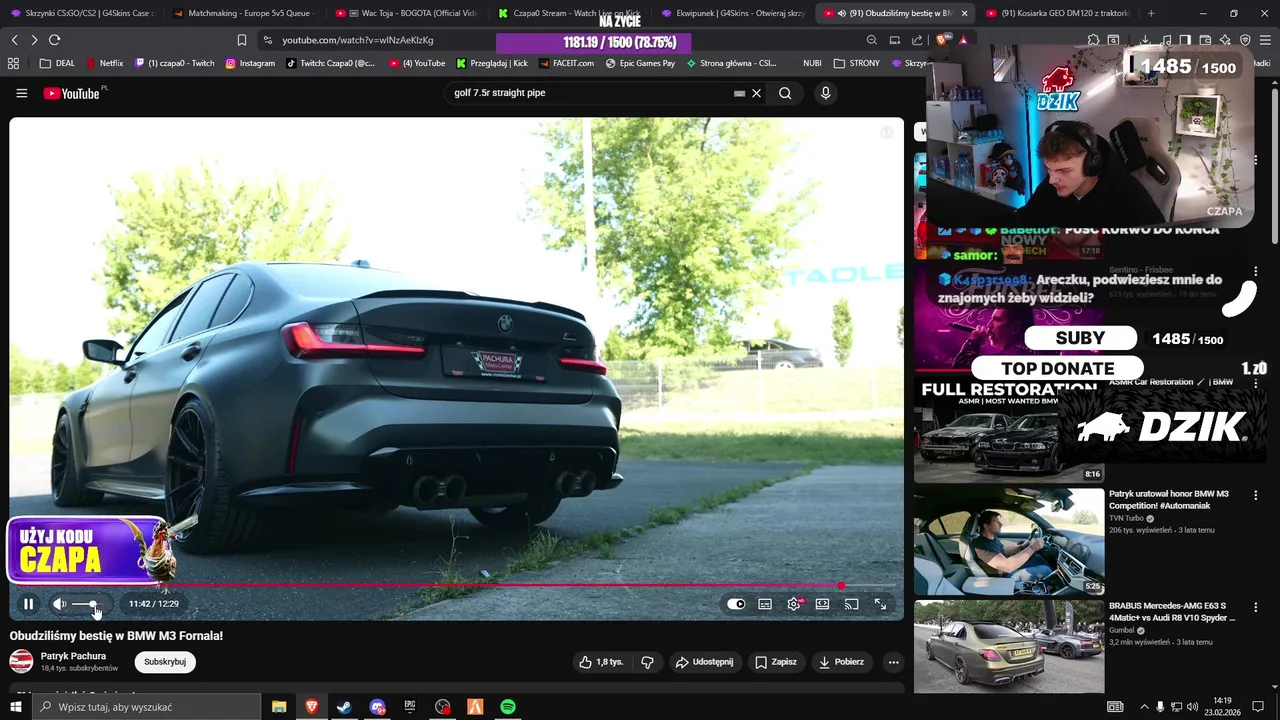Viewport: 1280px width, 720px height.
Task: Switch the player to theater mode
Action: [822, 604]
